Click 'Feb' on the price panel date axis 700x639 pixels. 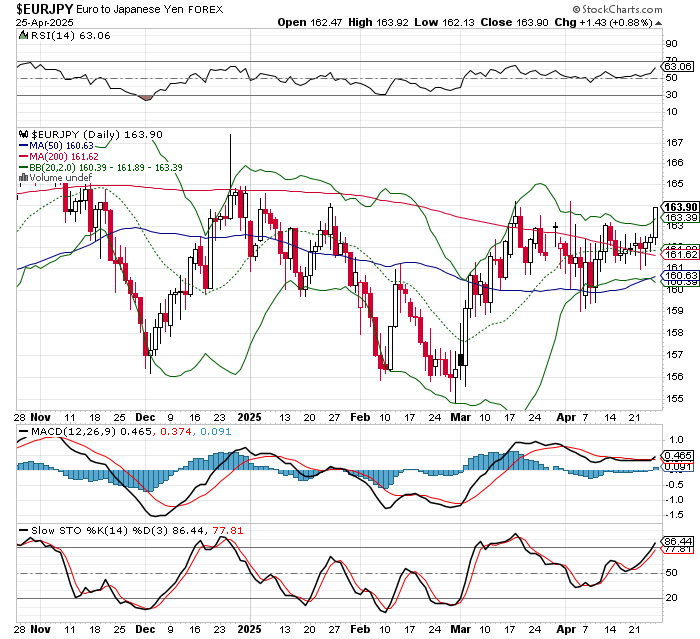[x=360, y=418]
